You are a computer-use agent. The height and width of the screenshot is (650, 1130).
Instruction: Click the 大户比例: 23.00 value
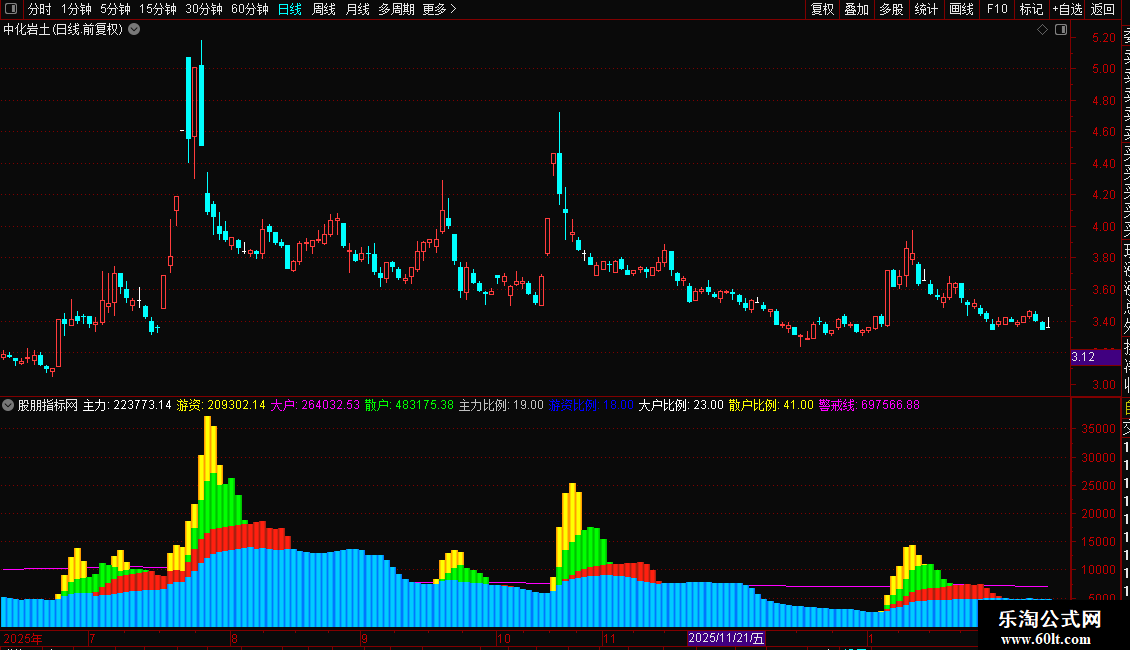click(681, 405)
